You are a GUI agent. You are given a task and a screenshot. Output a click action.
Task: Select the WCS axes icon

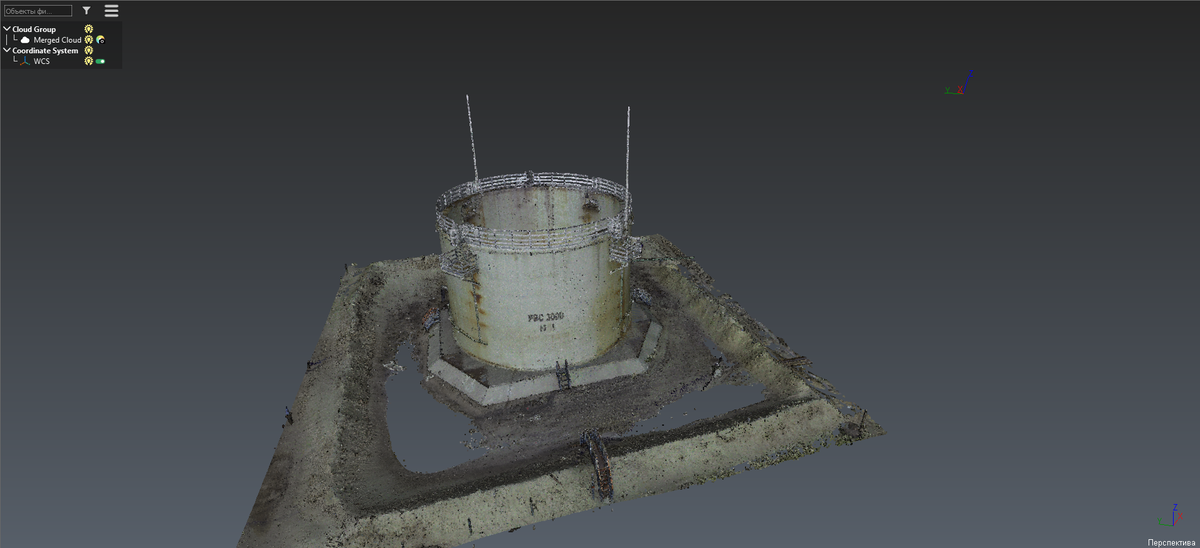pyautogui.click(x=26, y=61)
